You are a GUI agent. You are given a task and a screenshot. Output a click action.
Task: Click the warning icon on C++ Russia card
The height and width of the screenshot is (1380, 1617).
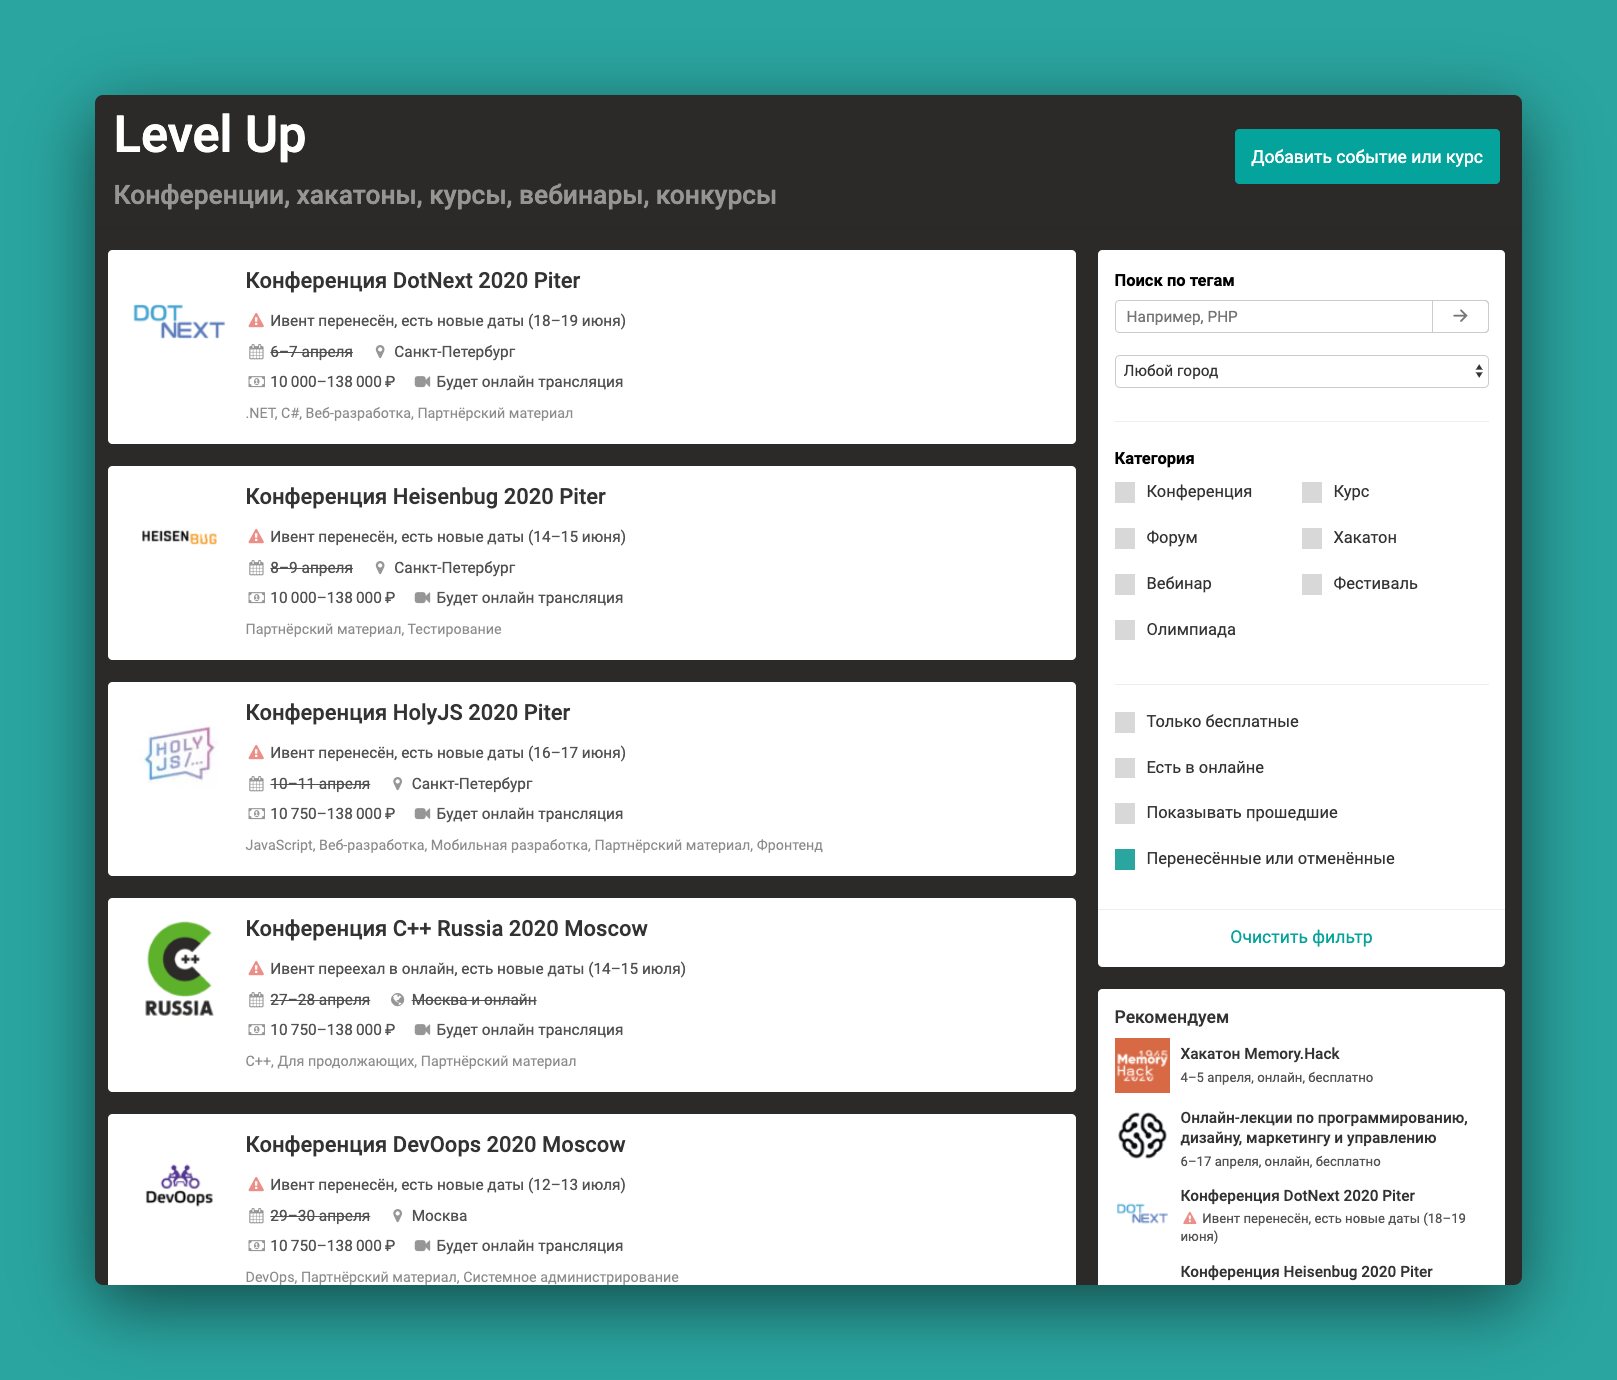coord(256,969)
